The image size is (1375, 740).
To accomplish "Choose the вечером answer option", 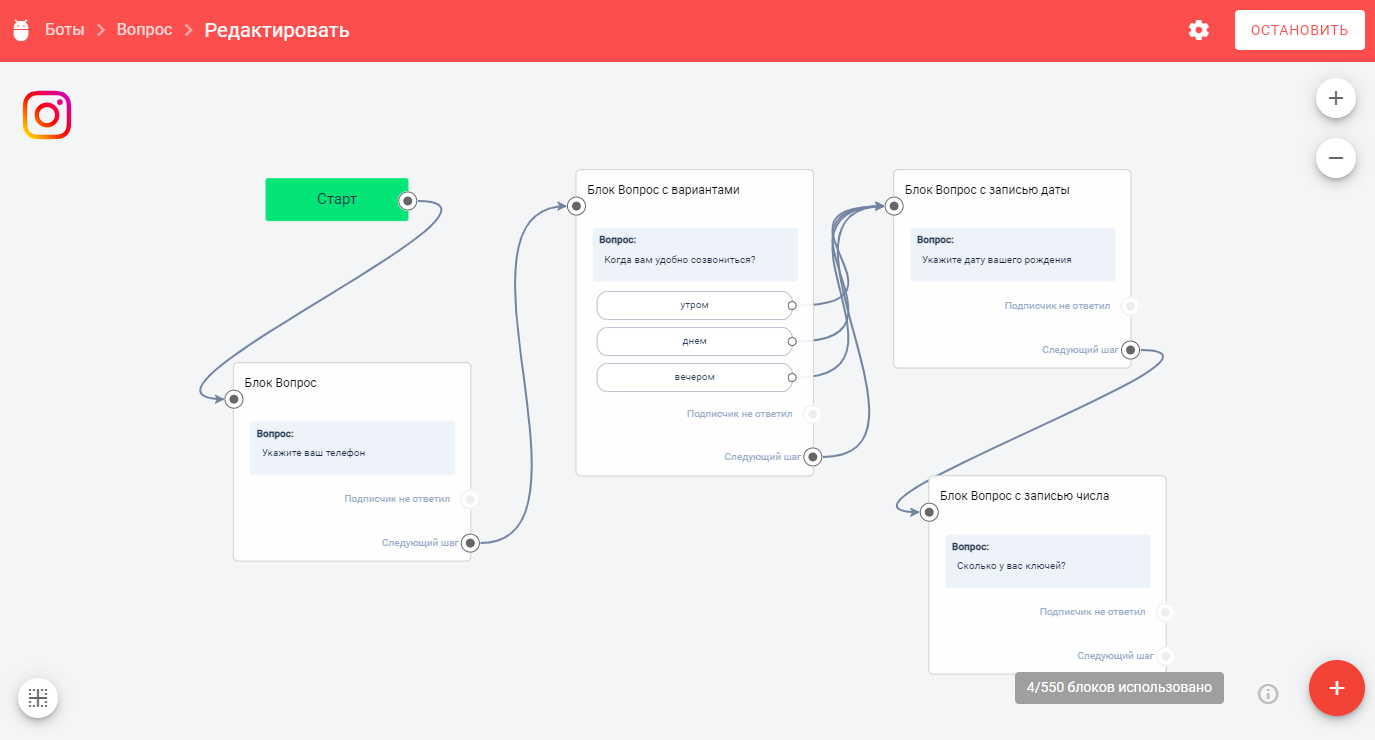I will 694,377.
